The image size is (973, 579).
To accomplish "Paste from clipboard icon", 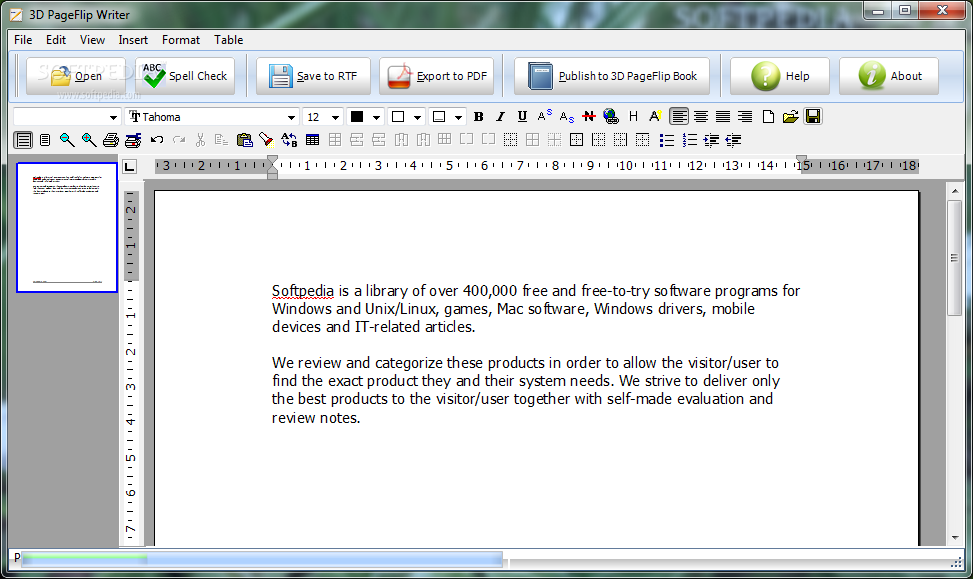I will pyautogui.click(x=244, y=140).
